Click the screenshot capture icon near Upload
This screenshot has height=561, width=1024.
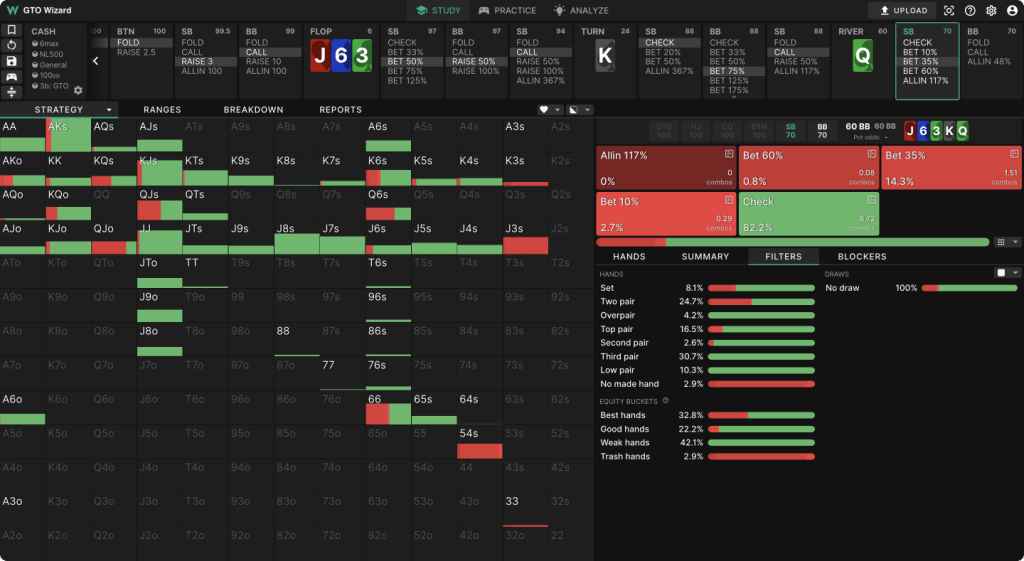[949, 10]
